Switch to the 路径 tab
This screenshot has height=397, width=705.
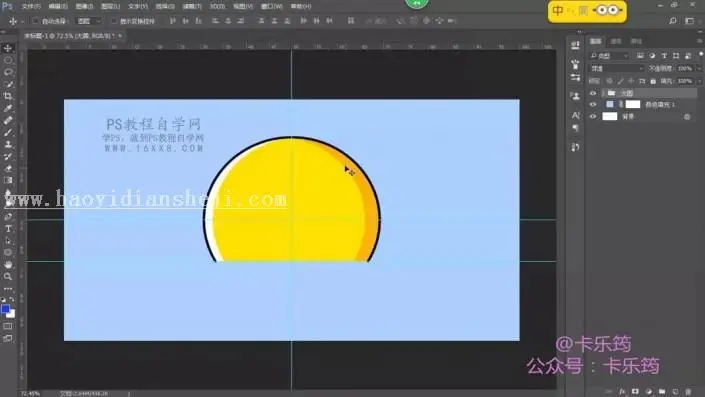(636, 41)
